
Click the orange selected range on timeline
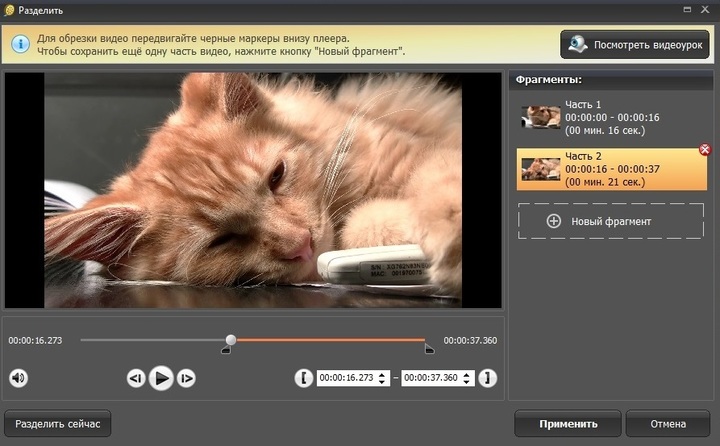[x=331, y=340]
